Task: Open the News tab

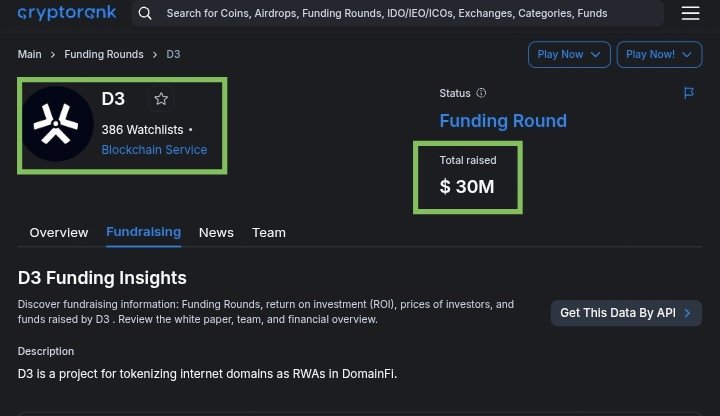Action: pyautogui.click(x=216, y=232)
